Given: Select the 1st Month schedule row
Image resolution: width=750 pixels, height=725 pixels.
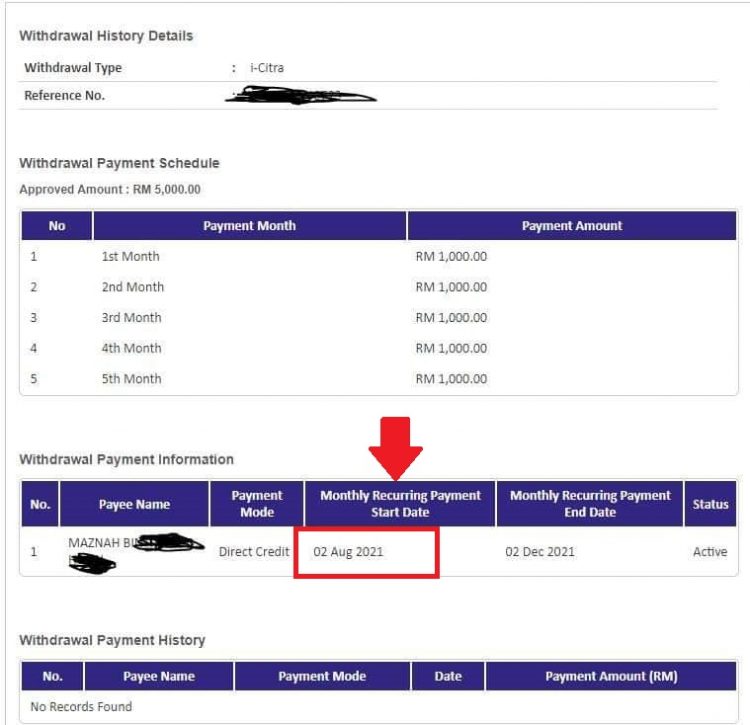Looking at the screenshot, I should (x=378, y=256).
